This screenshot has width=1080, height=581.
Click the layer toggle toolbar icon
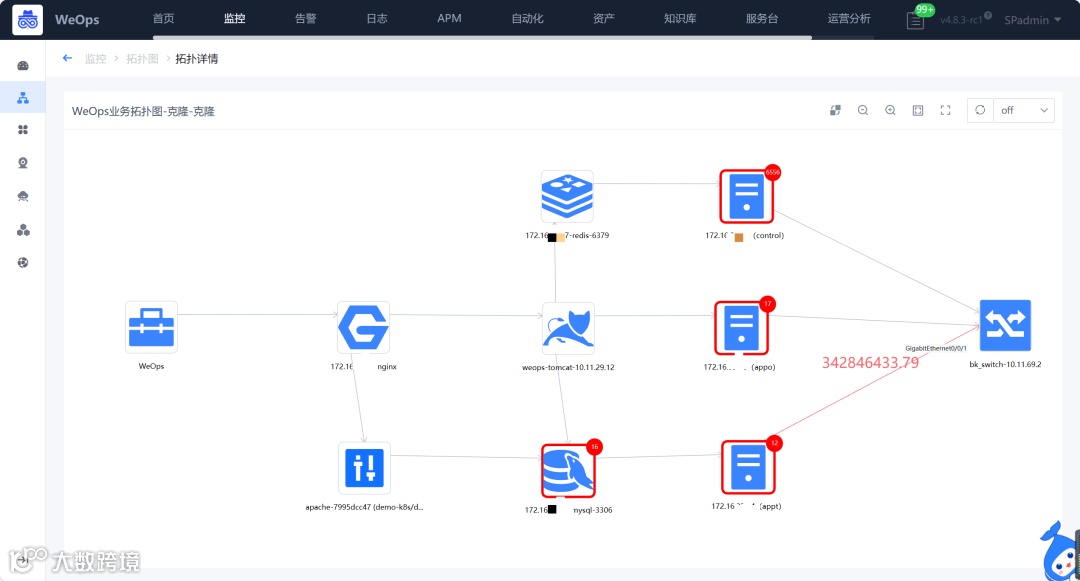click(x=835, y=110)
